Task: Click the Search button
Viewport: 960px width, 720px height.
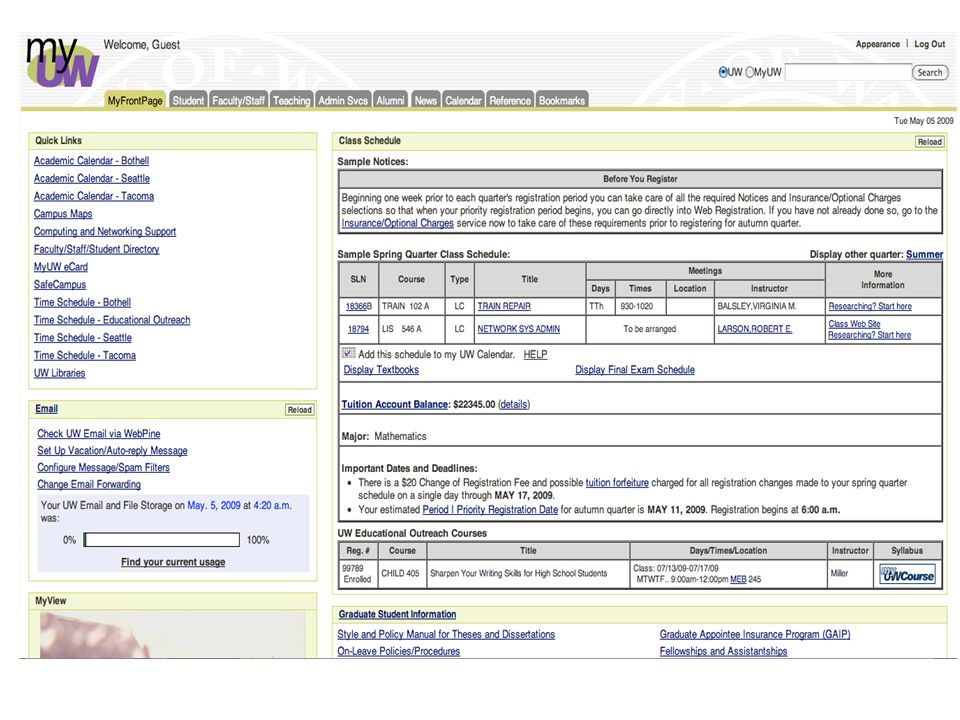Action: [x=930, y=72]
